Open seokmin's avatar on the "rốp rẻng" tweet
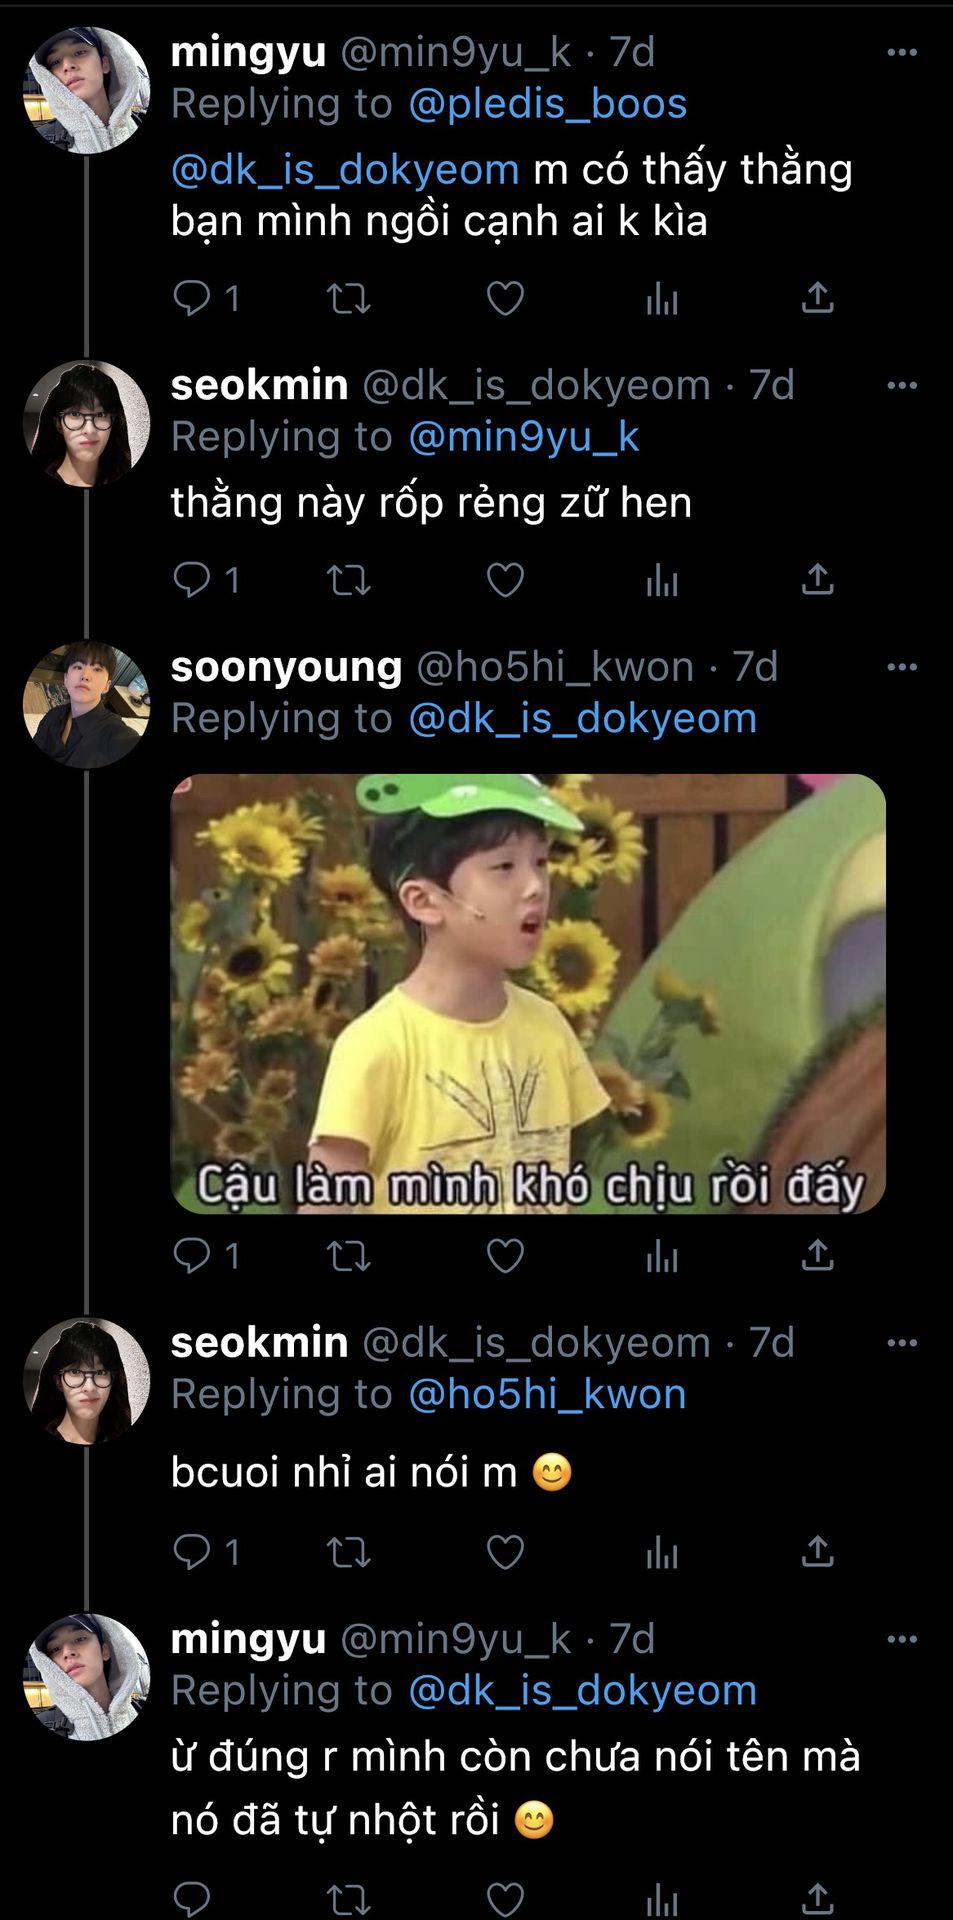Image resolution: width=953 pixels, height=1920 pixels. (x=86, y=423)
